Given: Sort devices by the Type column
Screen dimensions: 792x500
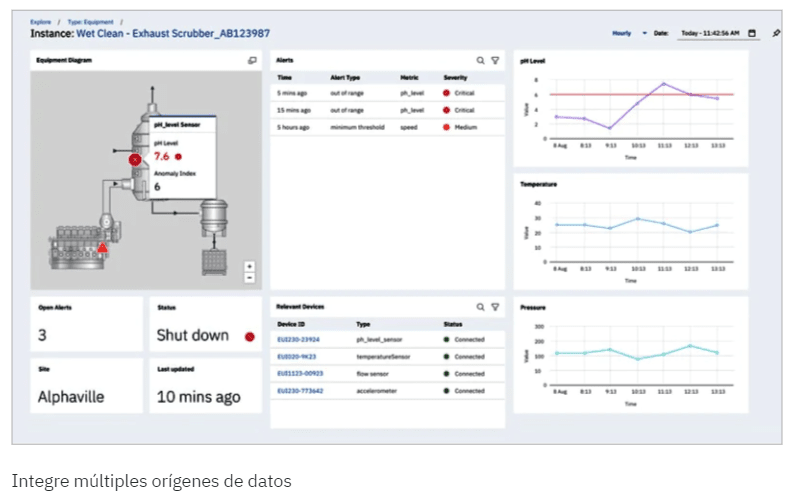Looking at the screenshot, I should coord(363,324).
